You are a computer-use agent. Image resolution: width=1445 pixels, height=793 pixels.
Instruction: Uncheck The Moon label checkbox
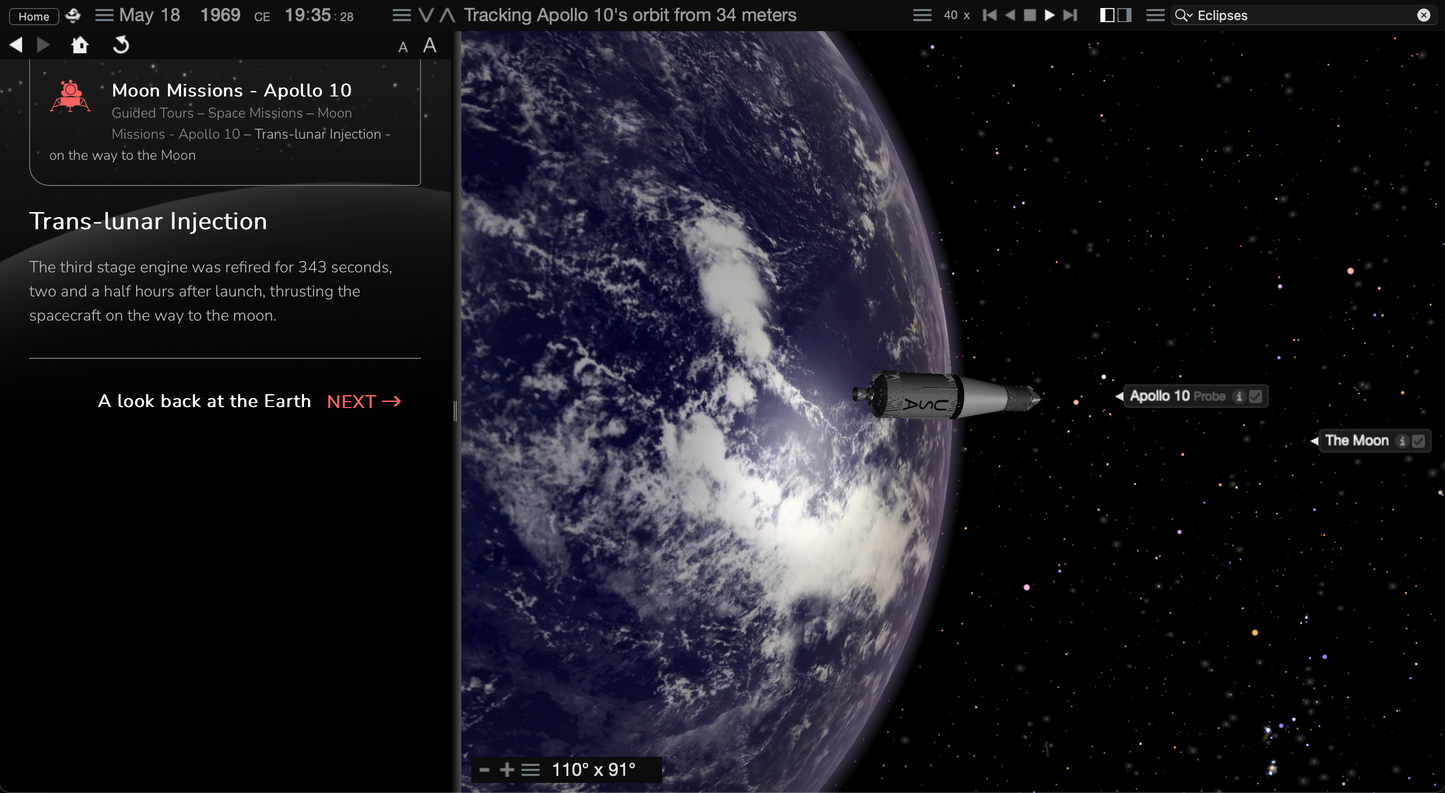coord(1418,441)
